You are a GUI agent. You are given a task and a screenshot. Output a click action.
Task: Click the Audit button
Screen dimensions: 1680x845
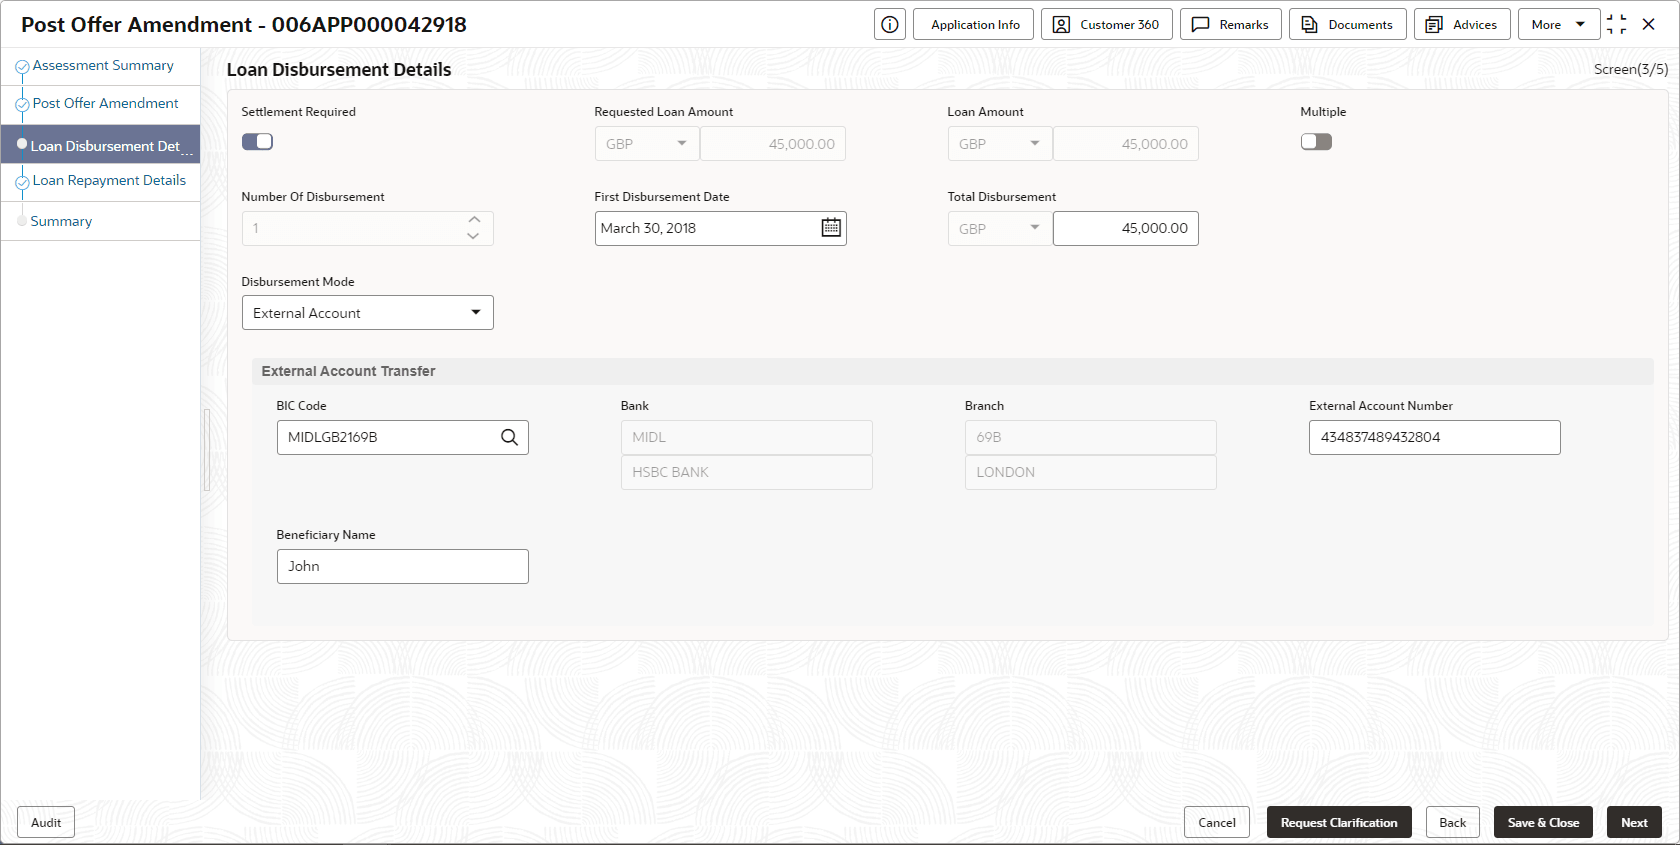click(46, 823)
